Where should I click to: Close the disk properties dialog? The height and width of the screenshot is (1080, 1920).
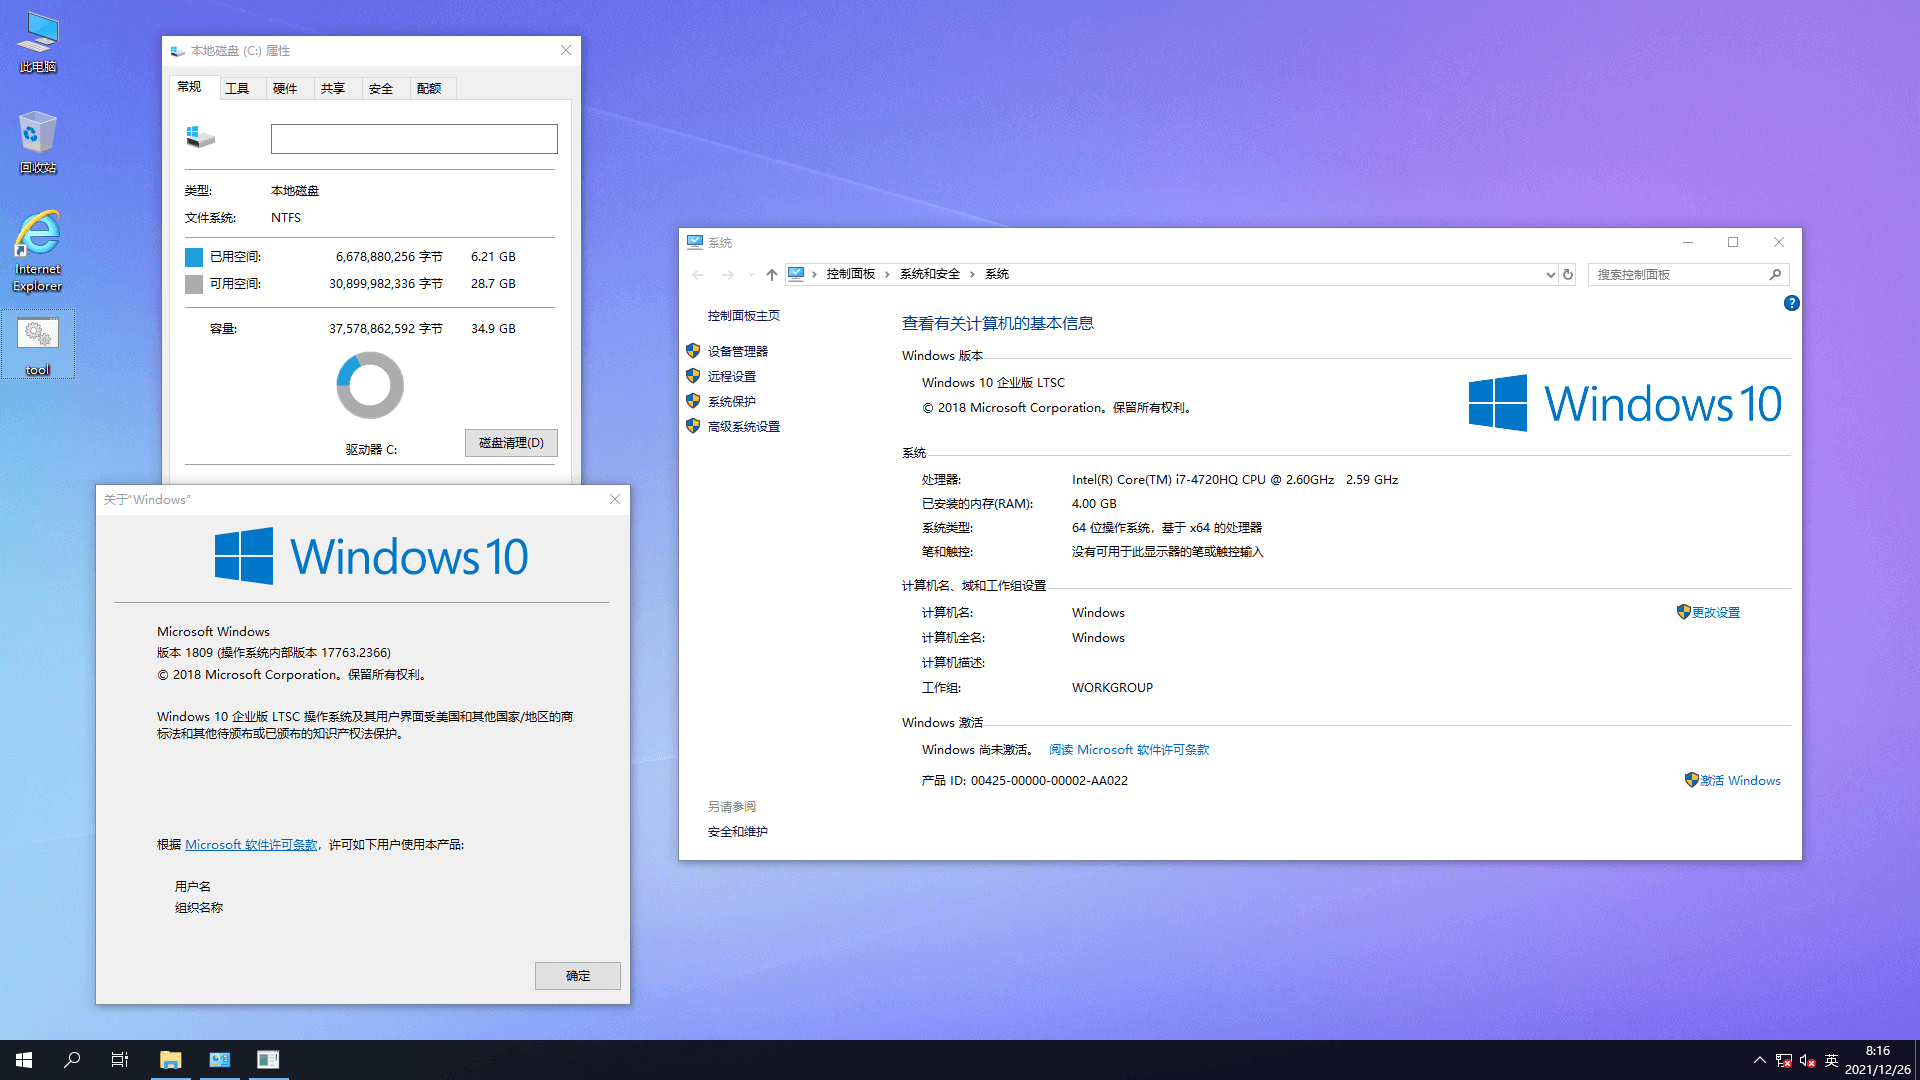pyautogui.click(x=566, y=50)
